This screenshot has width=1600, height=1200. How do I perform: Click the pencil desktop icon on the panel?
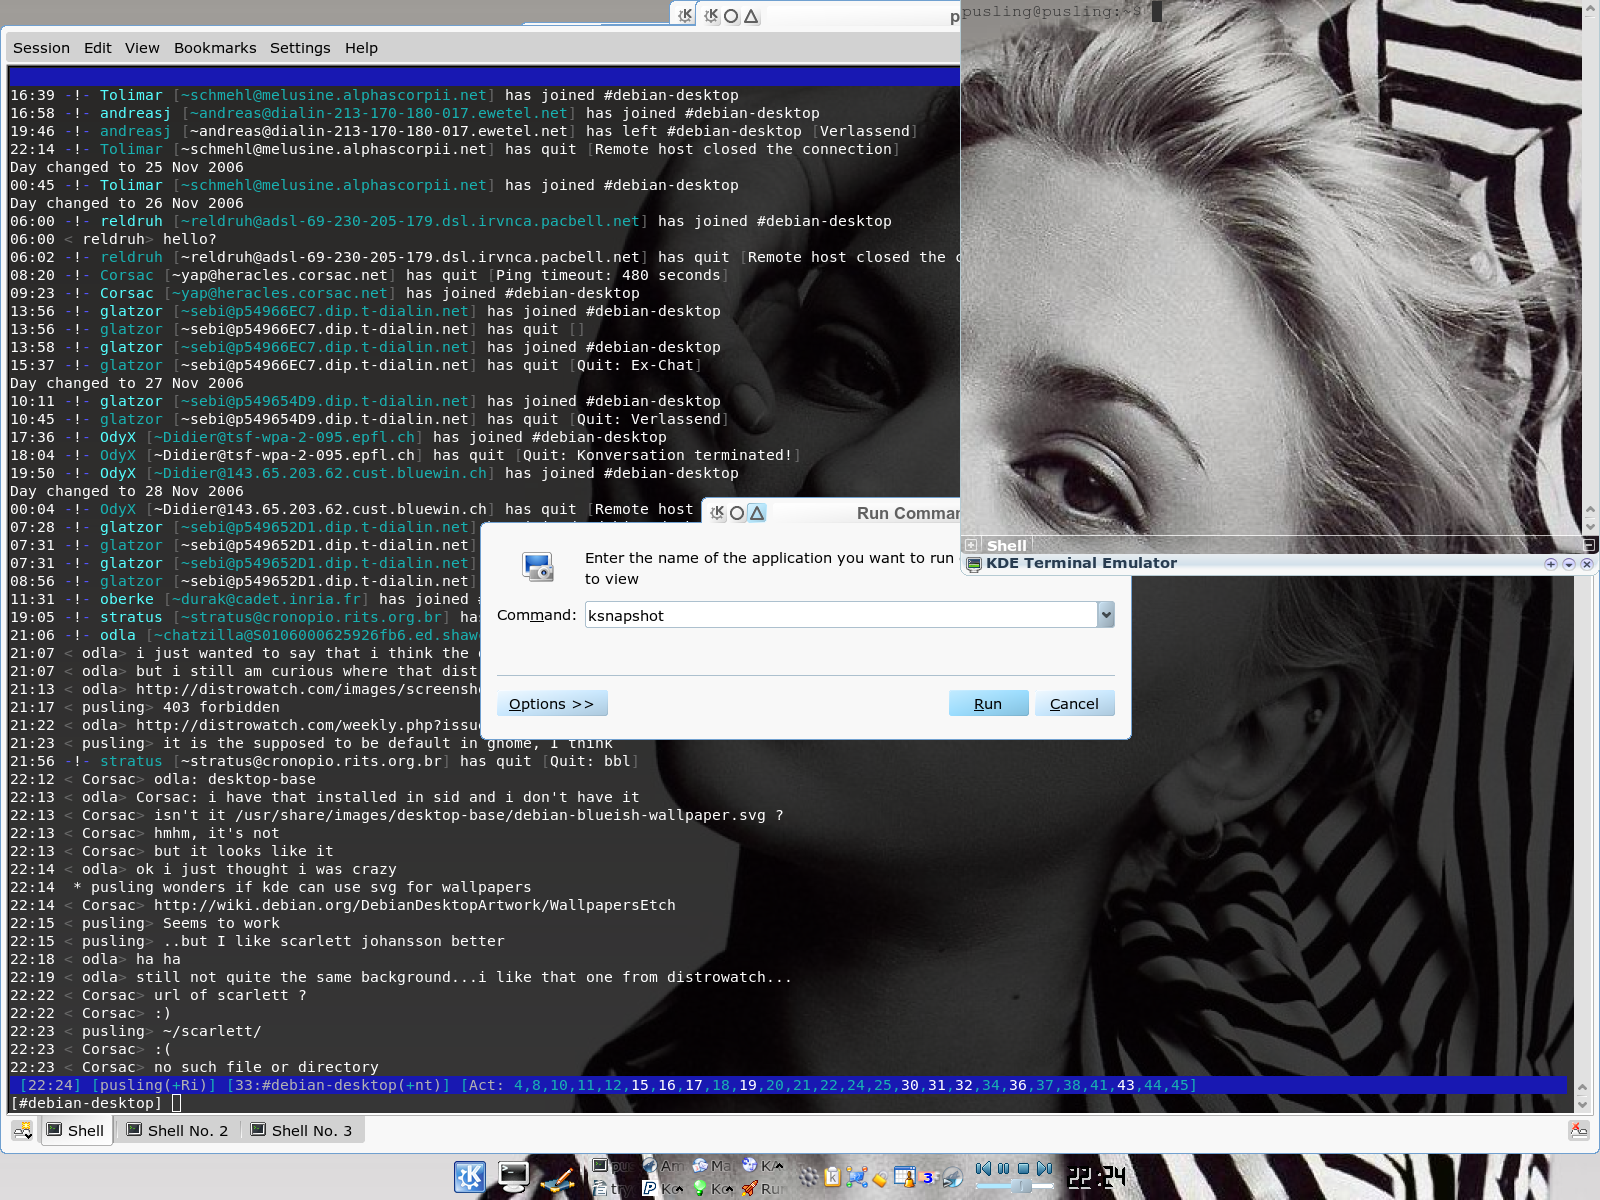[557, 1180]
